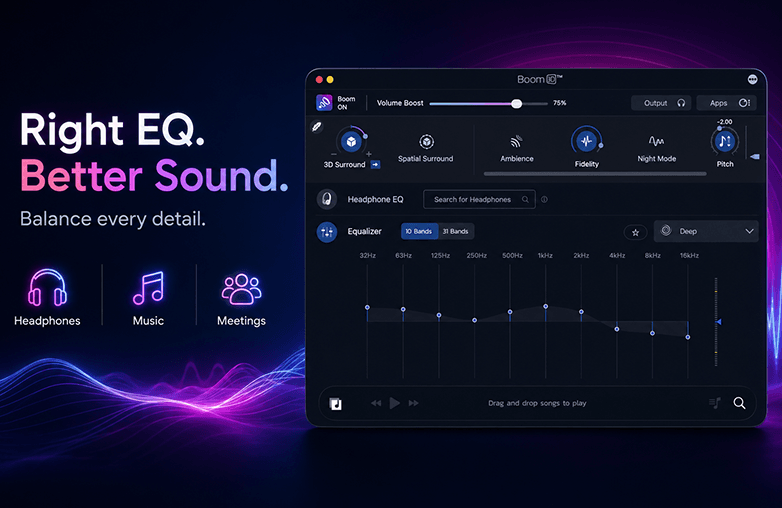Open the playlist queue icon
Screen dimensions: 782x508
point(715,403)
